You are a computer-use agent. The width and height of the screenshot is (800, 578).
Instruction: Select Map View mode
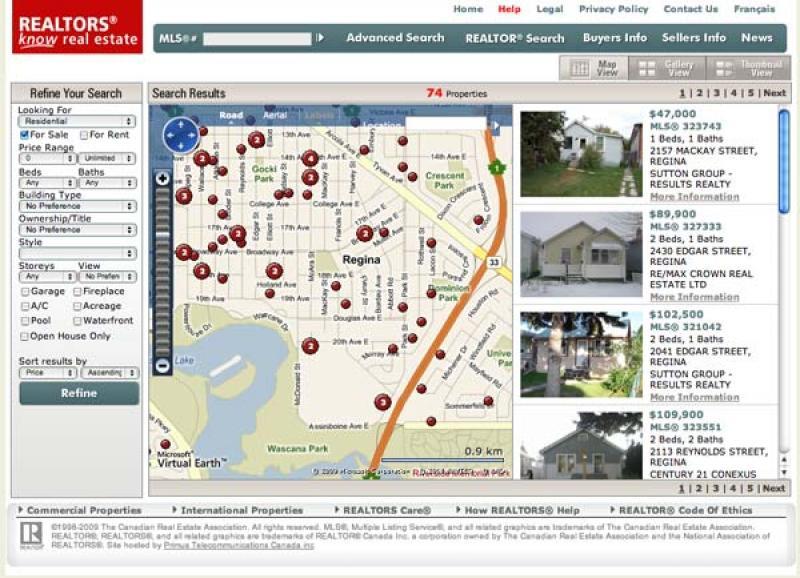pyautogui.click(x=600, y=70)
